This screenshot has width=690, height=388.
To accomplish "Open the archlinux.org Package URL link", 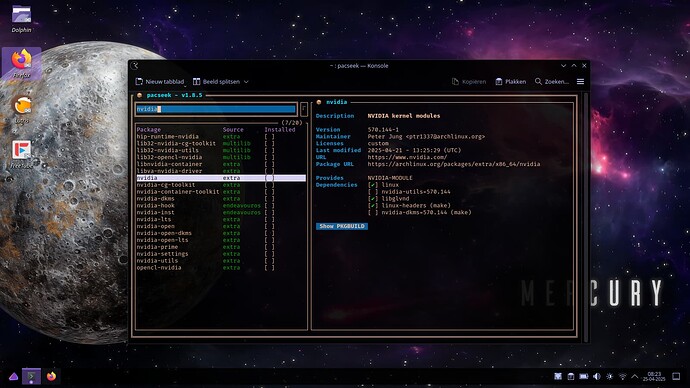I will tap(454, 164).
